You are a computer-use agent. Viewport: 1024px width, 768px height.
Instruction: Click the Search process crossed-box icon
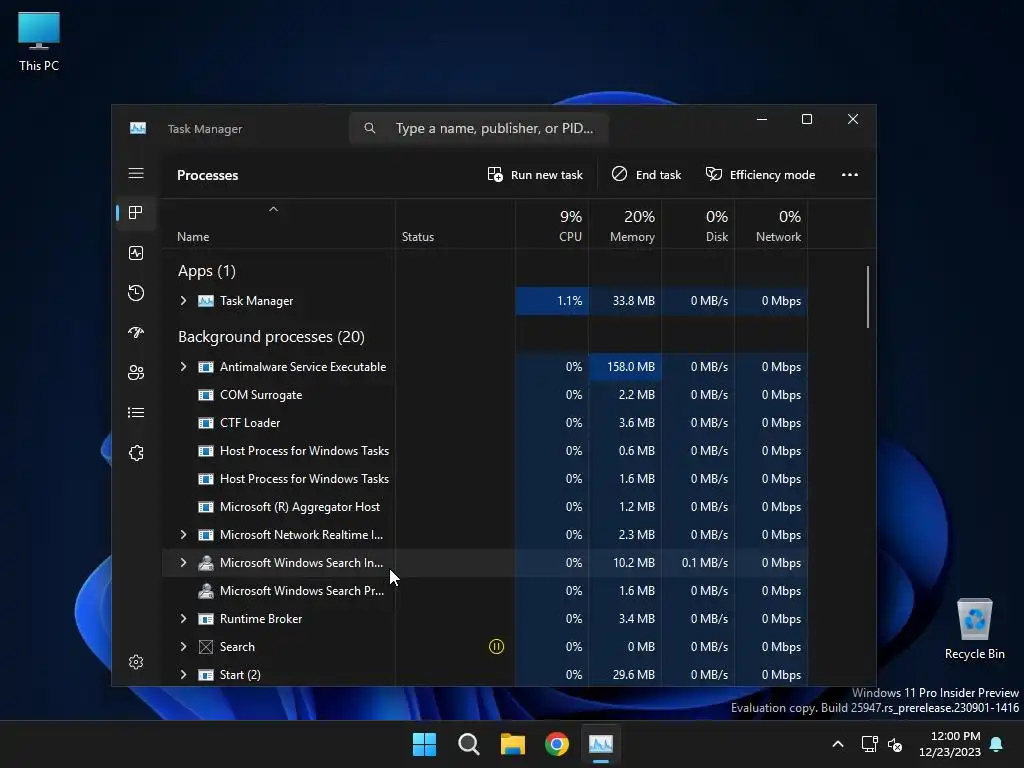point(206,647)
